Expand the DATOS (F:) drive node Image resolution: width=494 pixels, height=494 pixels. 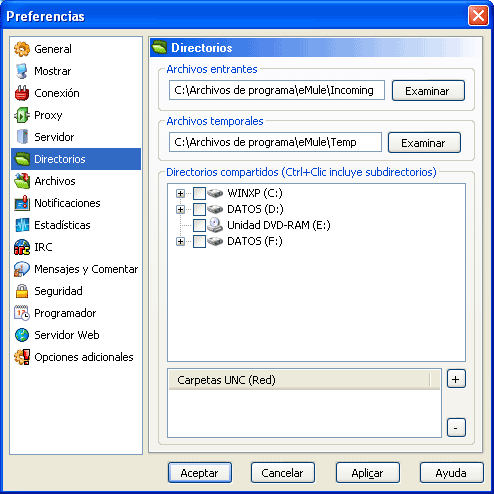[180, 241]
